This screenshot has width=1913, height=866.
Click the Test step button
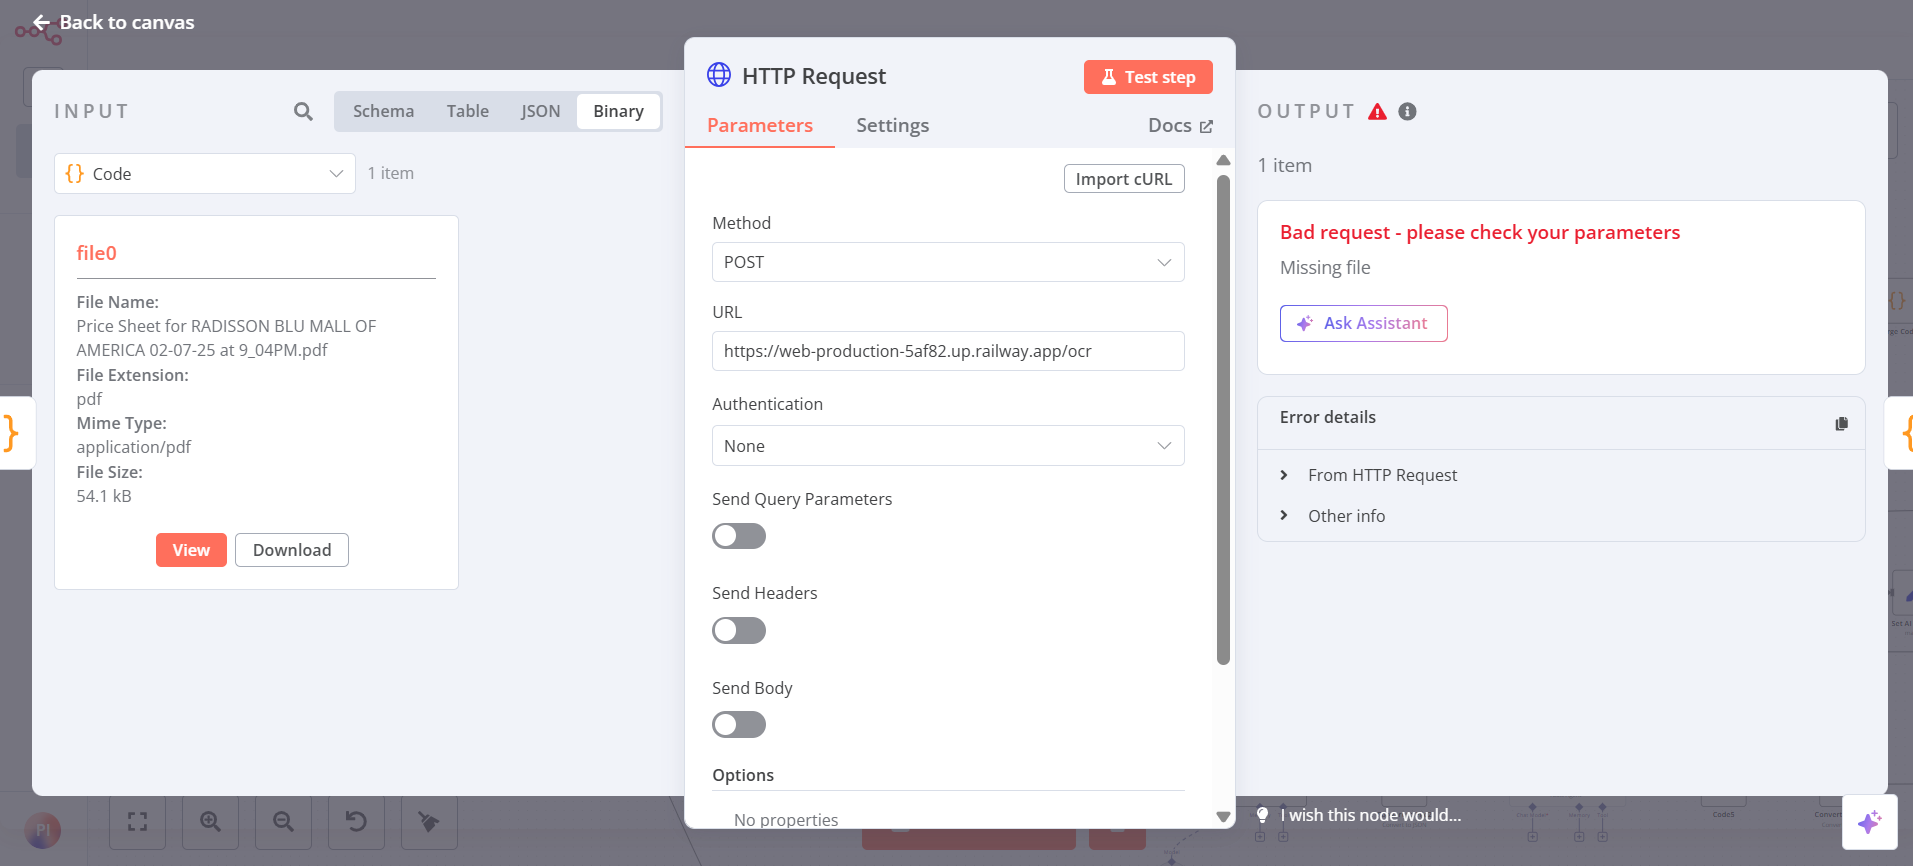(1148, 77)
